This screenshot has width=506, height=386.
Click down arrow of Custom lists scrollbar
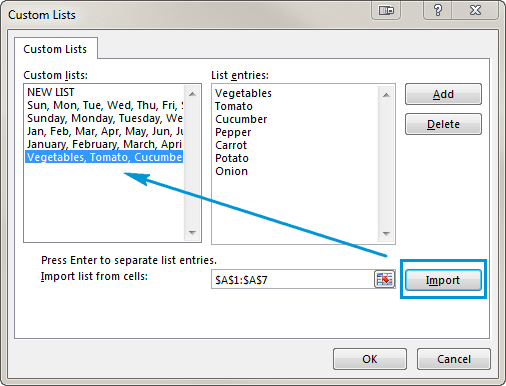point(192,232)
